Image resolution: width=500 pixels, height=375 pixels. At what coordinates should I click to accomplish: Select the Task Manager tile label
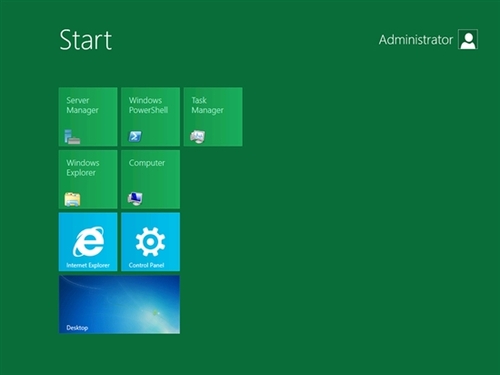[207, 105]
